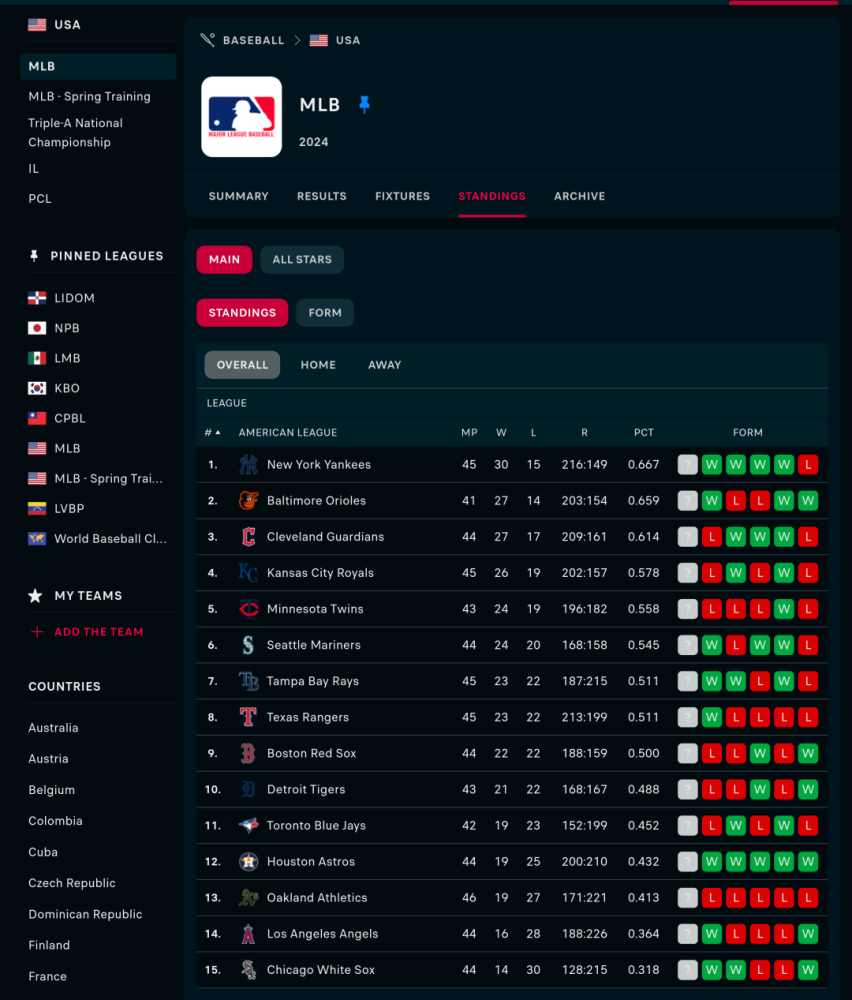Click the Texas Rangers logo
This screenshot has width=852, height=1000.
coord(248,717)
